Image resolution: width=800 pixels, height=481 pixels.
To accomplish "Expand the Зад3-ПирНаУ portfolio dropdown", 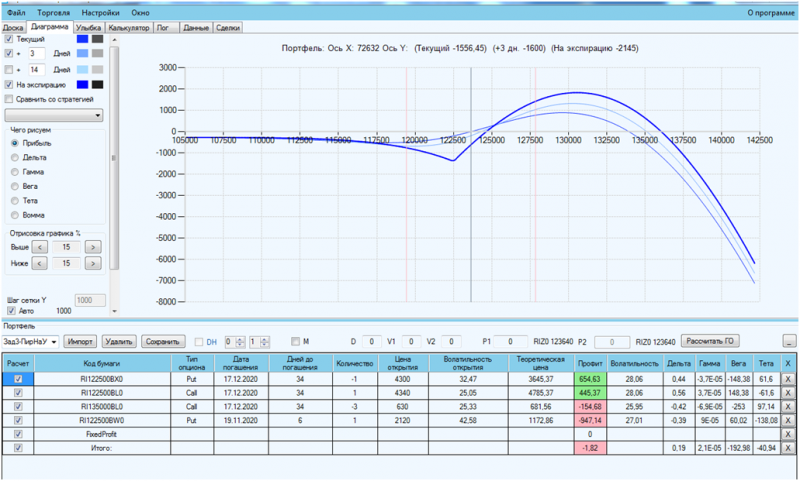I will point(30,341).
